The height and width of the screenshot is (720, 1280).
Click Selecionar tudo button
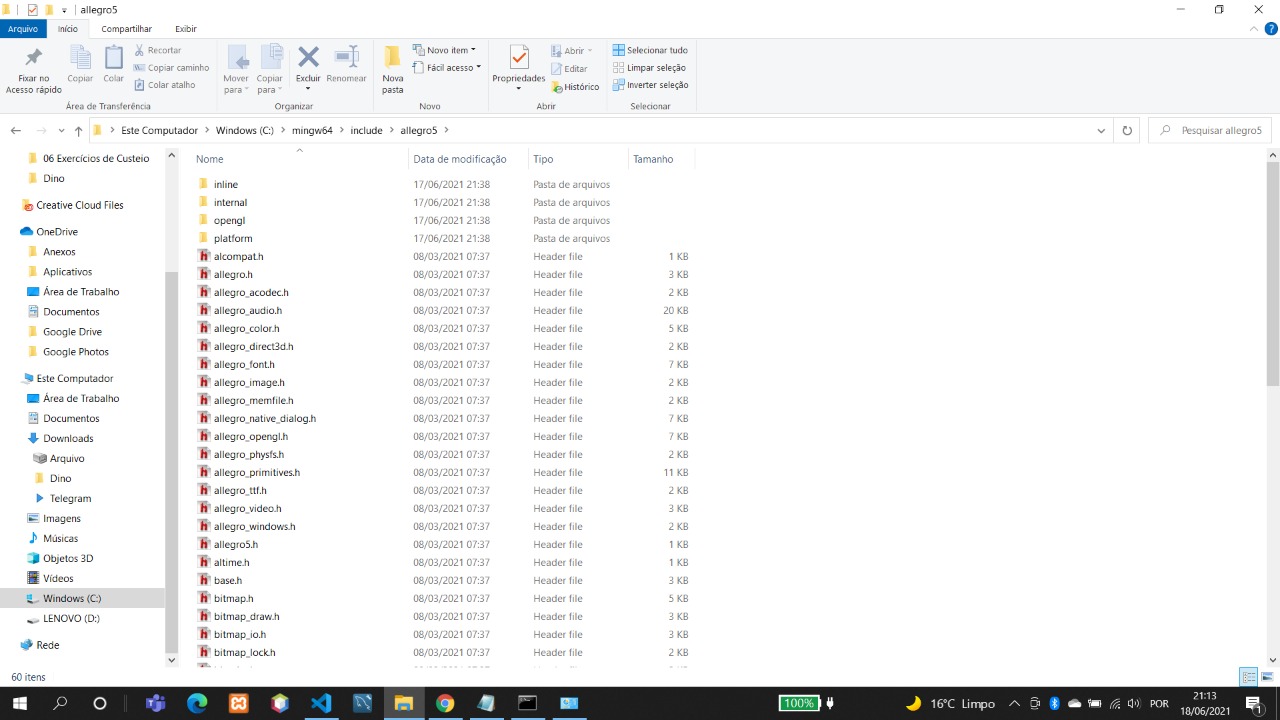point(650,50)
